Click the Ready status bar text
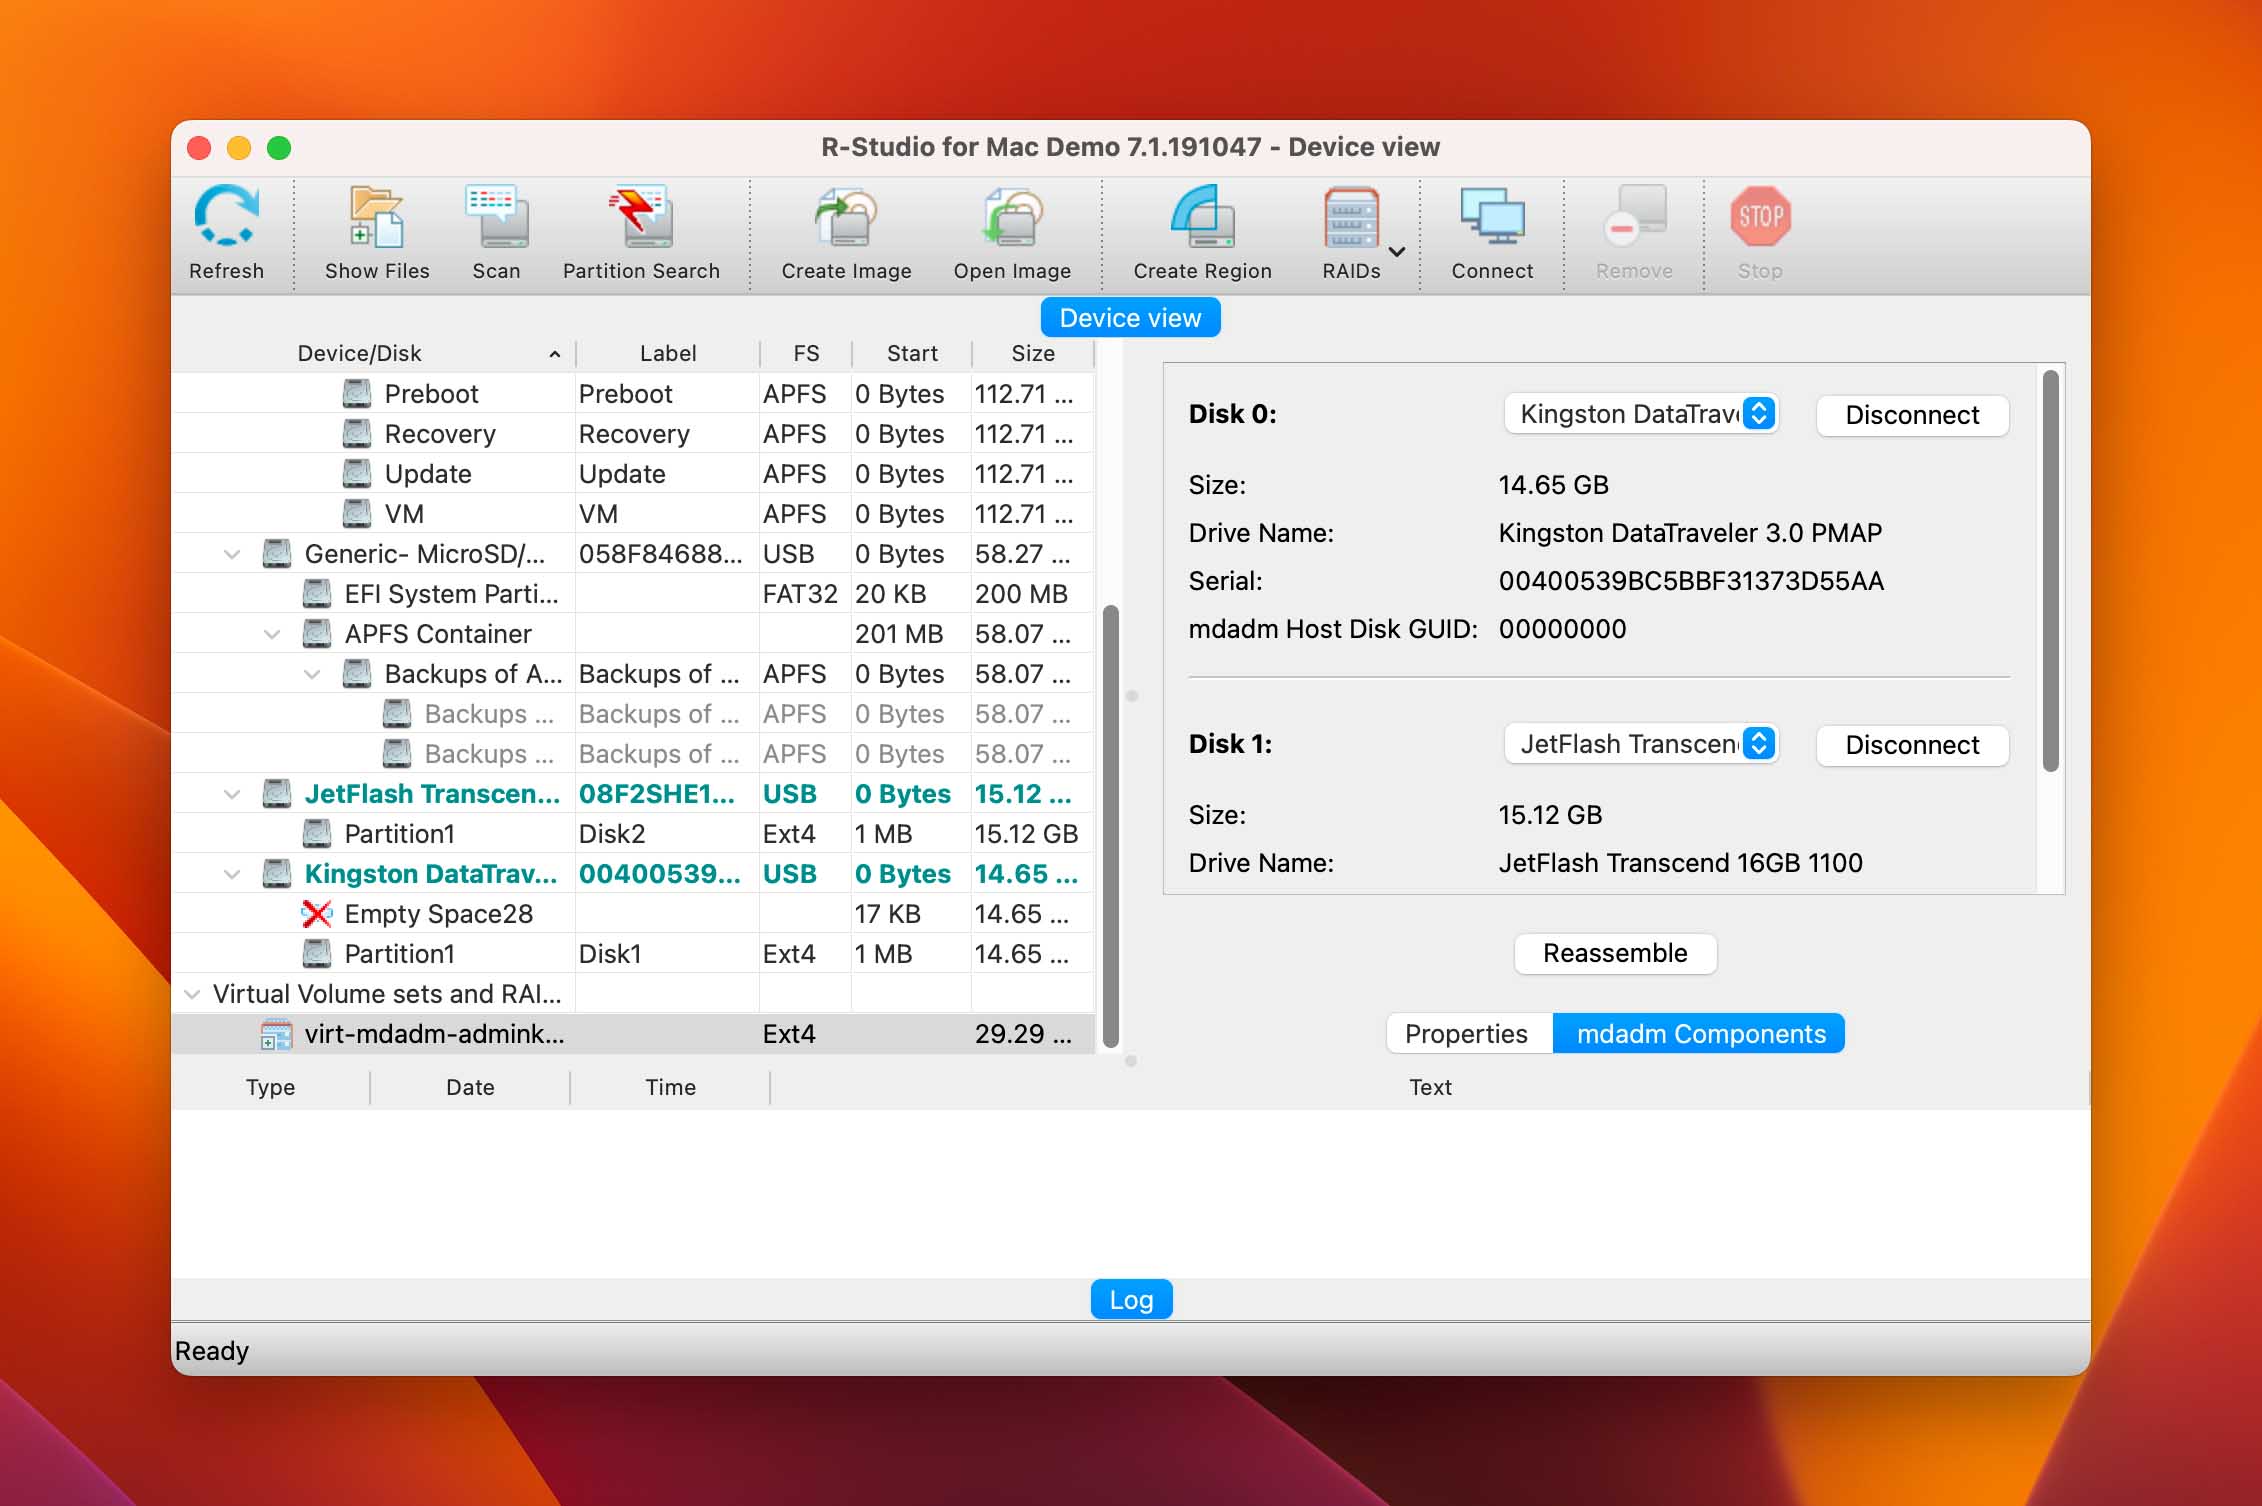This screenshot has width=2262, height=1506. pos(212,1351)
